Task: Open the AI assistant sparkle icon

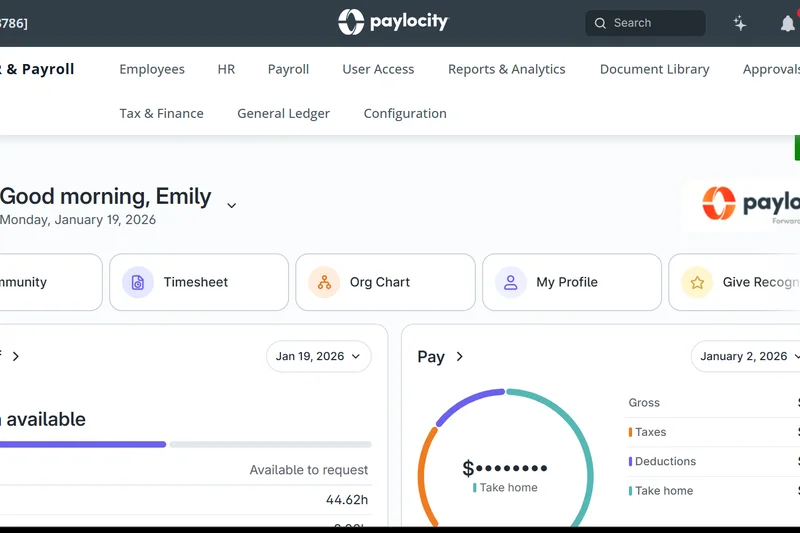Action: [x=740, y=23]
